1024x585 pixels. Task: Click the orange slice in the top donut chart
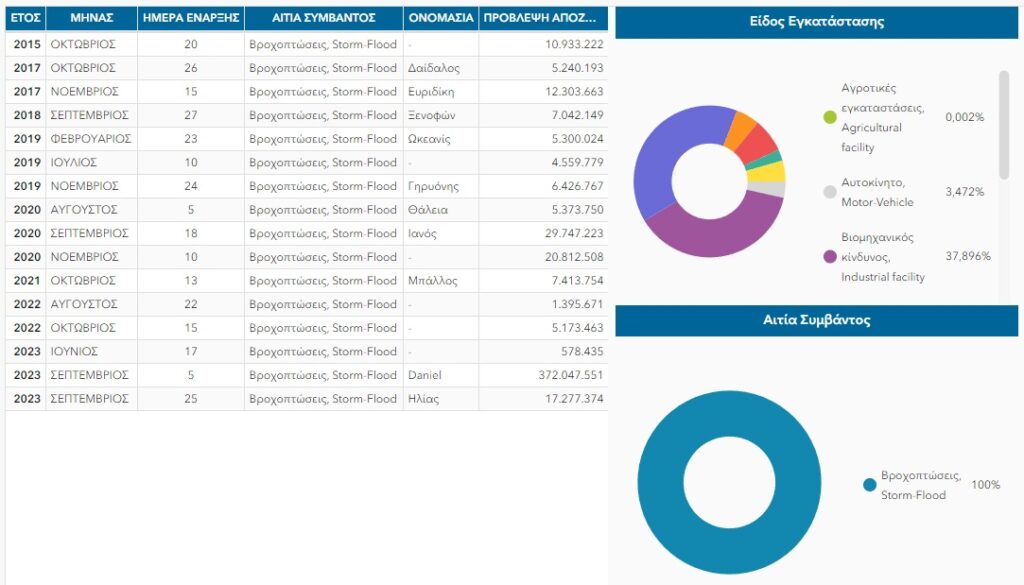740,127
